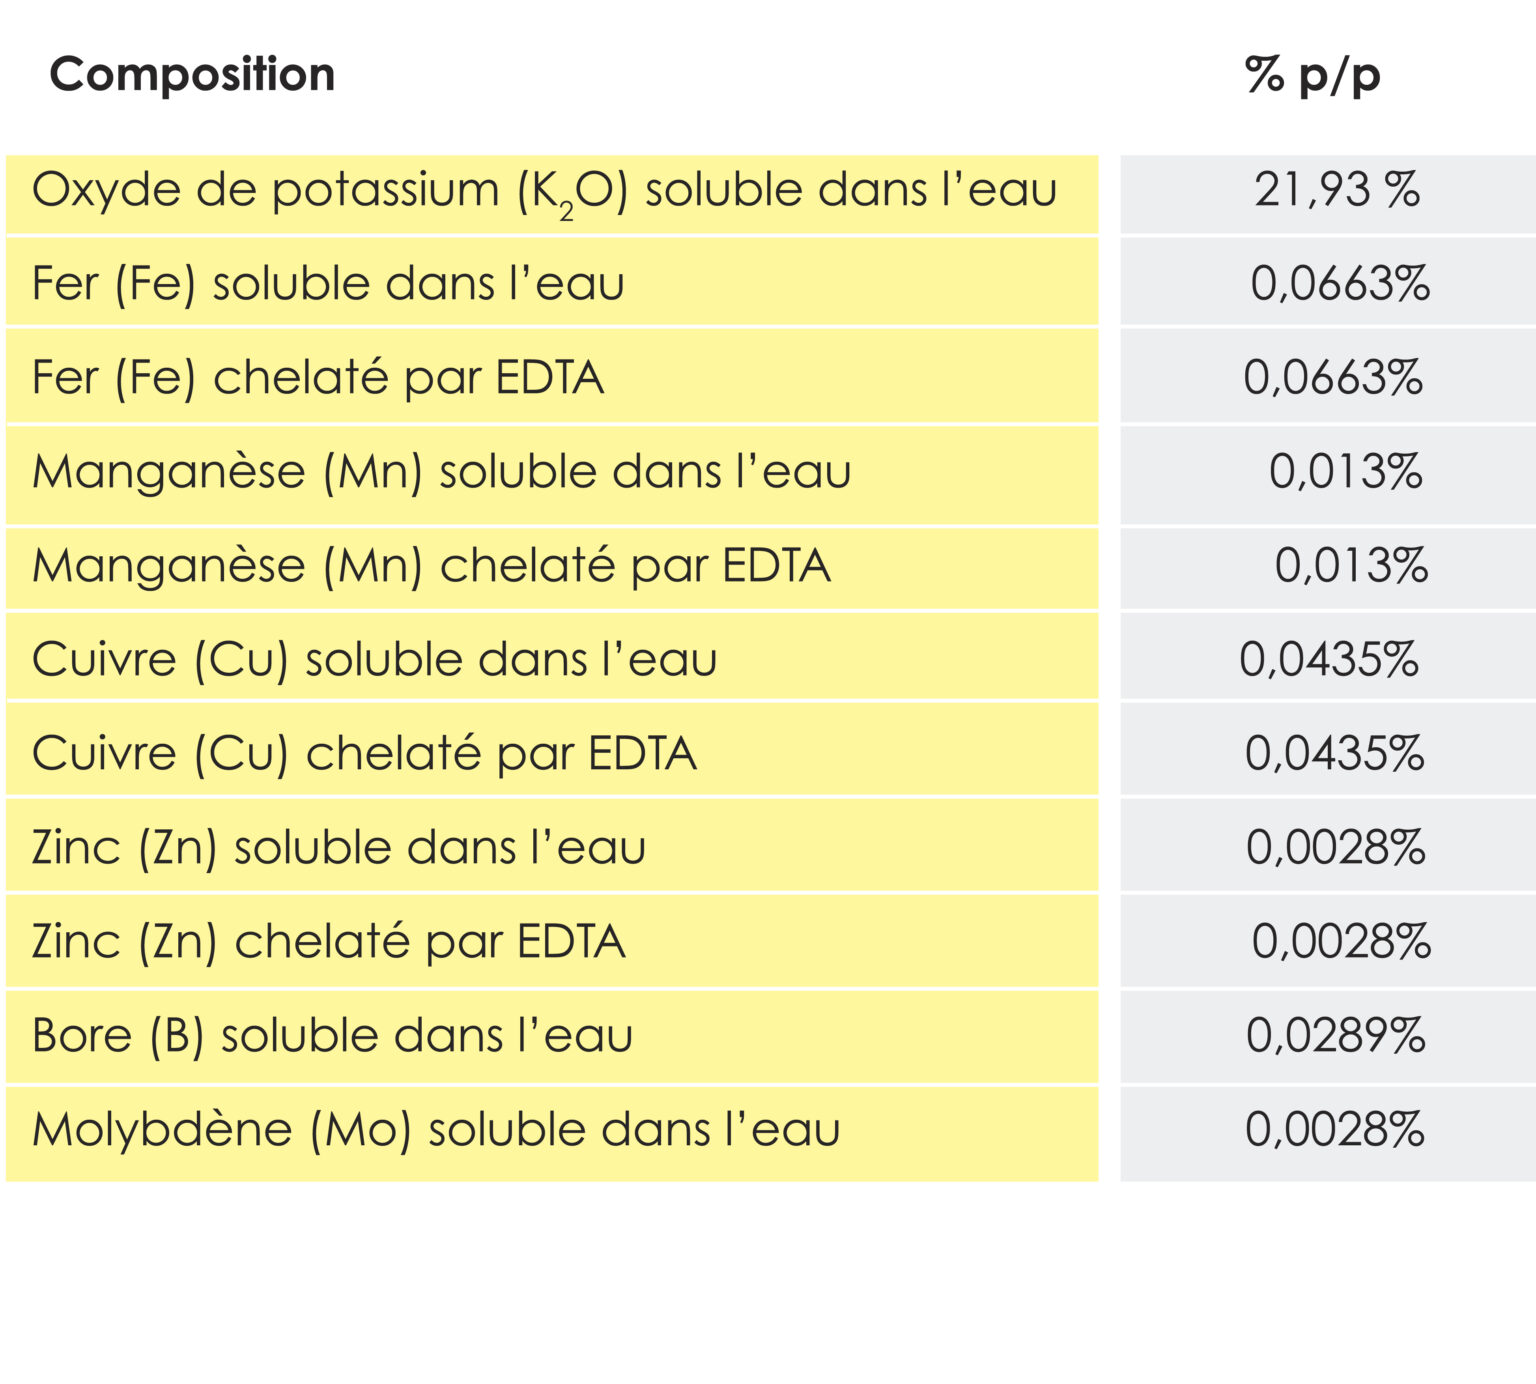Select Manganèse (Mn) soluble dans l'eau label
Screen dimensions: 1536x1384
(x=441, y=472)
